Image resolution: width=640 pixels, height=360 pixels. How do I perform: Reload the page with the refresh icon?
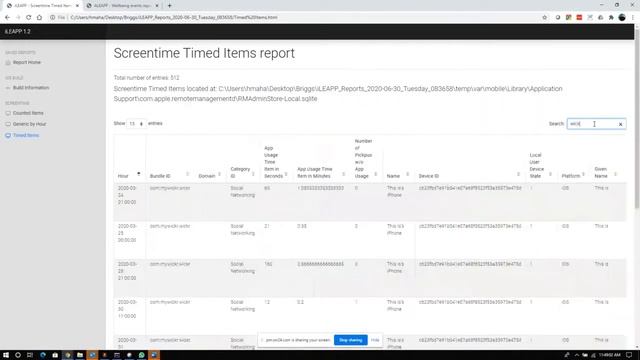(29, 18)
